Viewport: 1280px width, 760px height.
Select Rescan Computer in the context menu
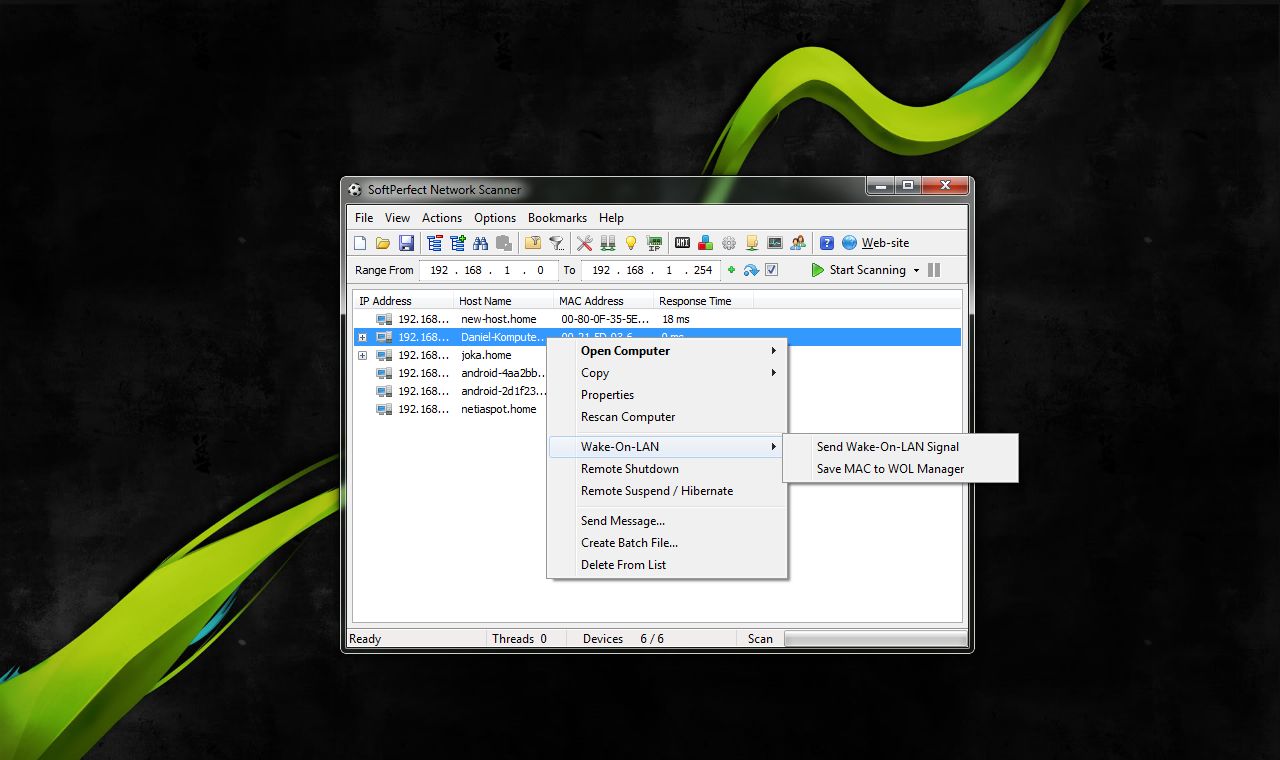point(667,417)
